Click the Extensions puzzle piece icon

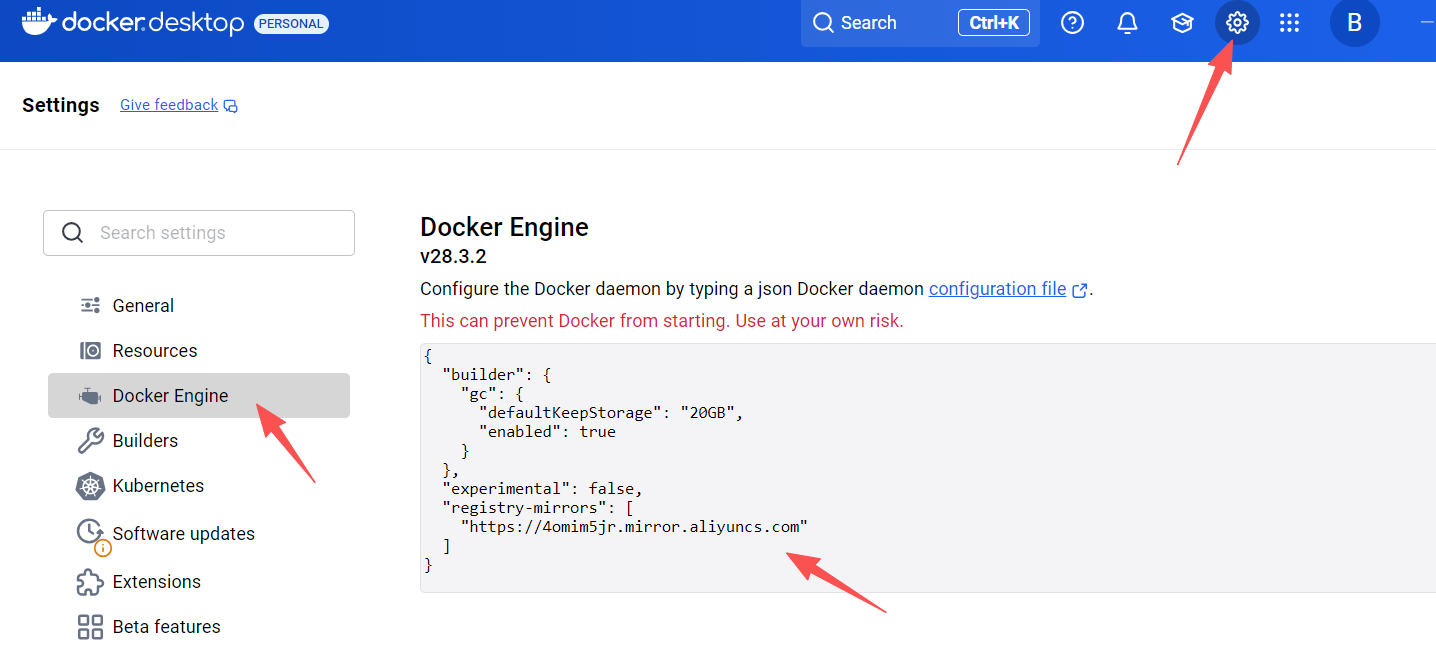[90, 582]
